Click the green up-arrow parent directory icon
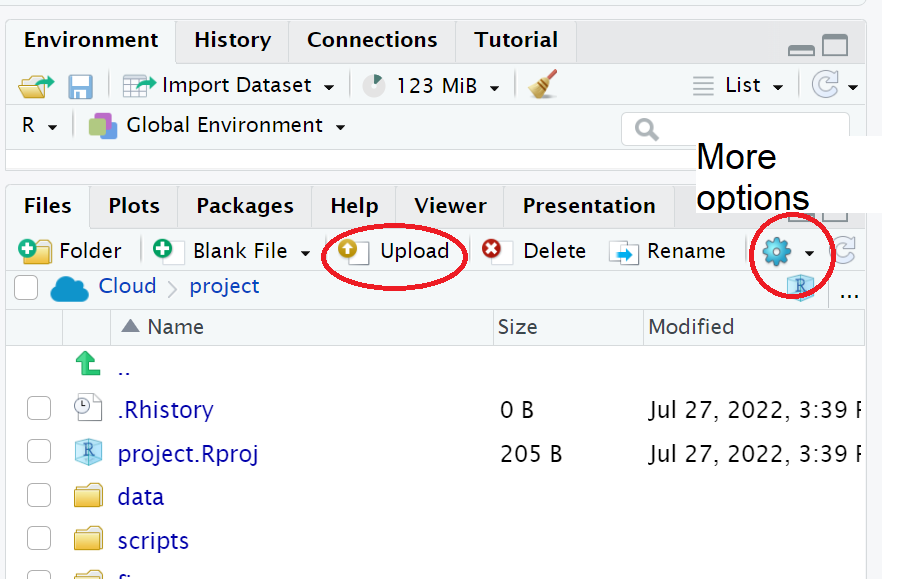 (x=89, y=366)
